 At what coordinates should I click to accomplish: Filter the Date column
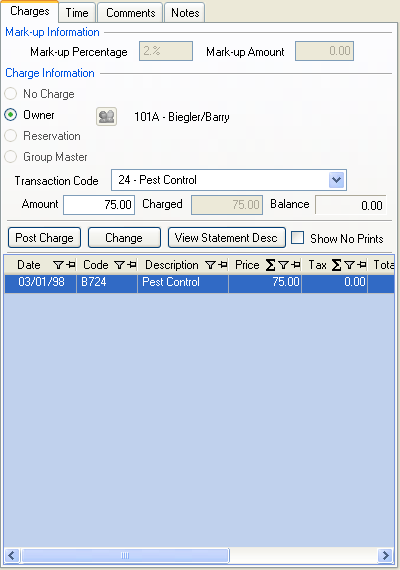point(58,265)
